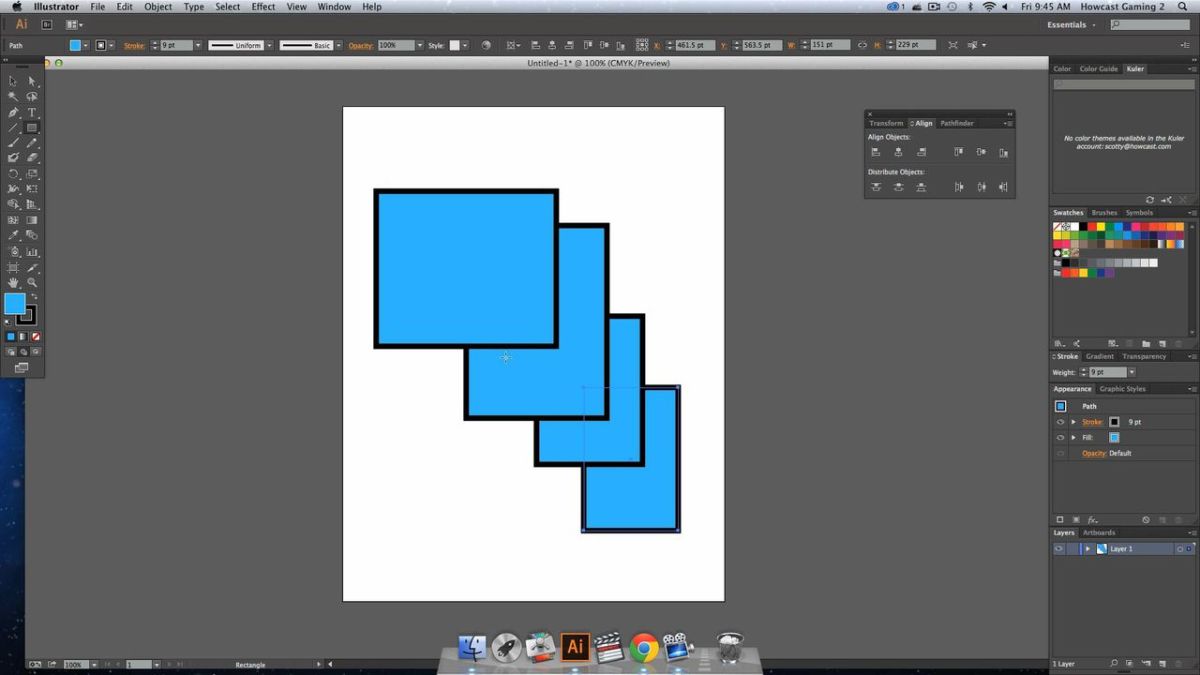Image resolution: width=1200 pixels, height=675 pixels.
Task: Select the Selection tool
Action: point(13,80)
